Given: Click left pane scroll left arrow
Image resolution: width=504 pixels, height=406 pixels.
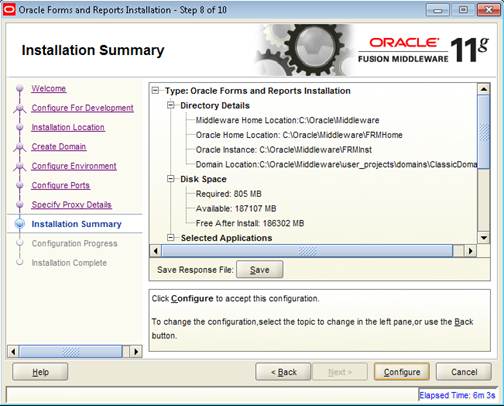Looking at the screenshot, I should [13, 352].
